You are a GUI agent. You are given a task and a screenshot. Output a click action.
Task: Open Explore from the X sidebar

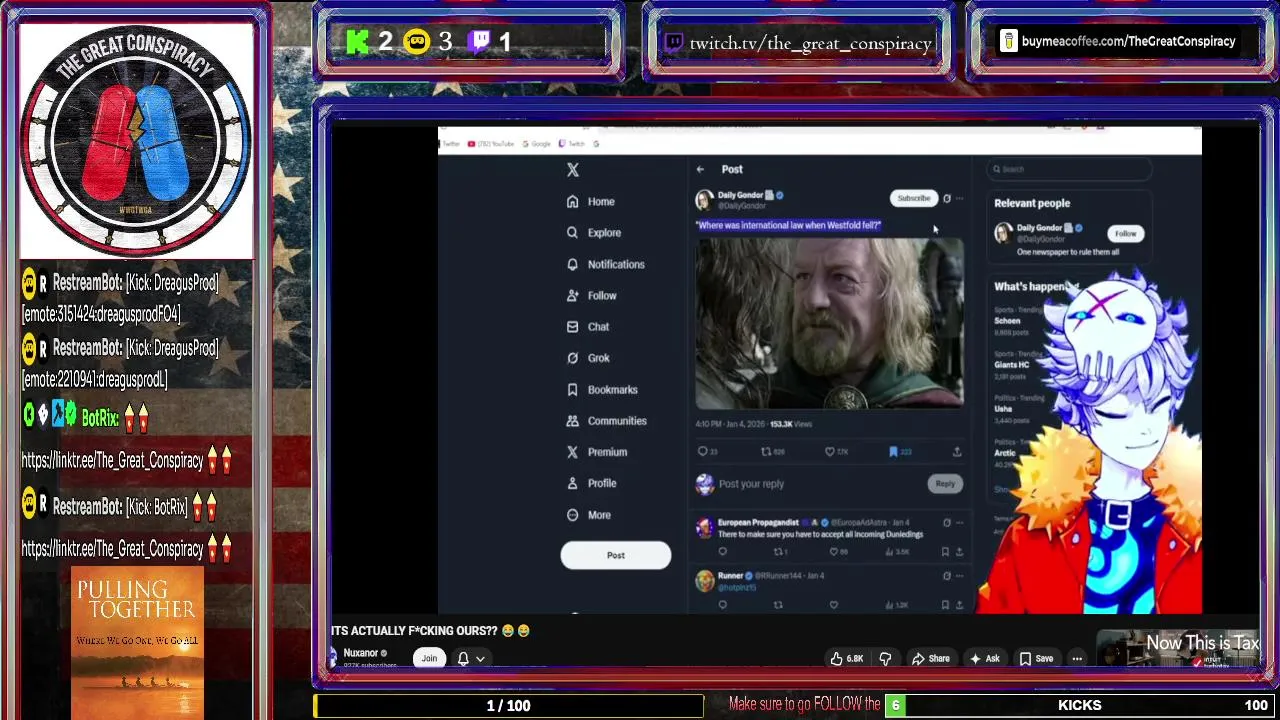click(593, 233)
